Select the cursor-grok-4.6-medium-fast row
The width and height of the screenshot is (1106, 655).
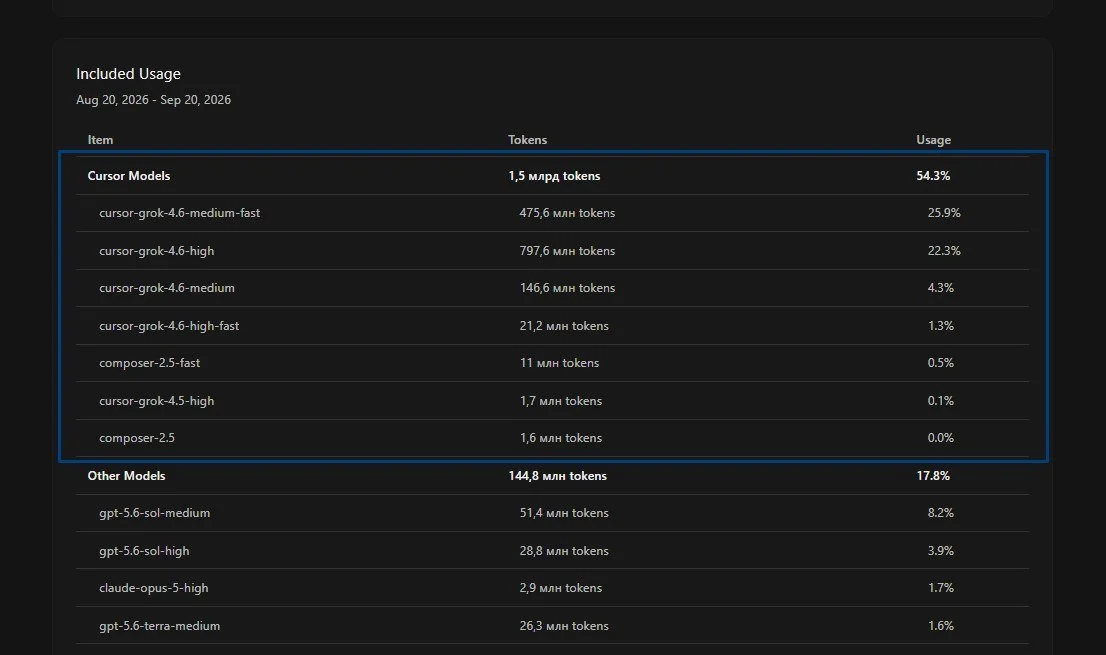[x=552, y=213]
